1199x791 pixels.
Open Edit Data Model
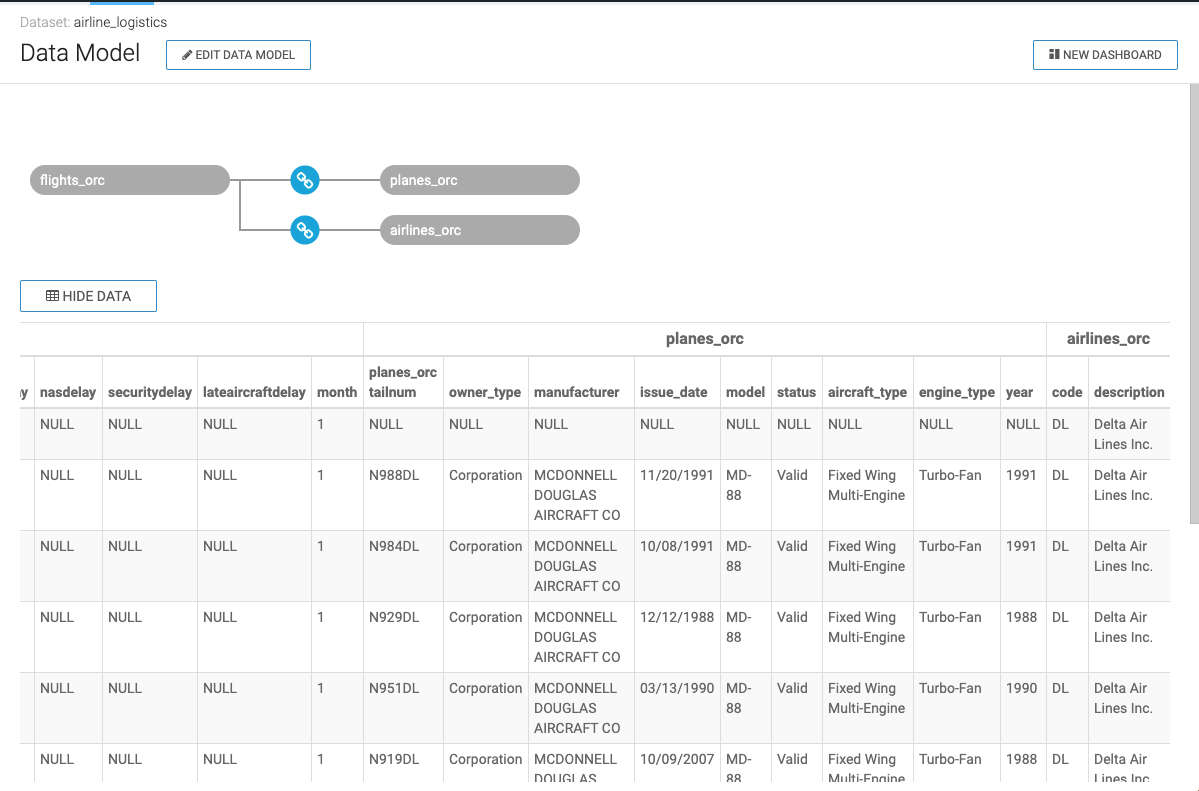click(239, 55)
